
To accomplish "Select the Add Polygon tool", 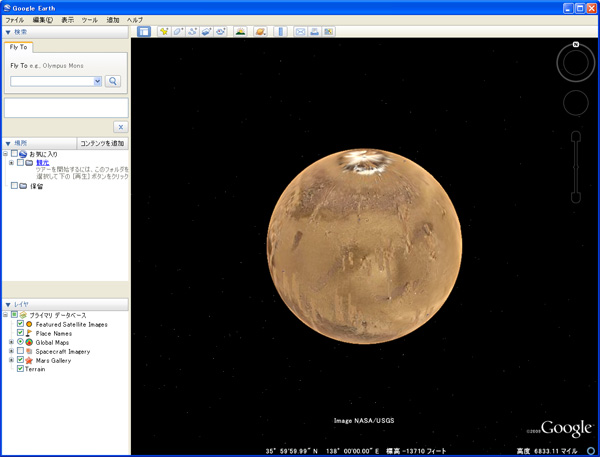I will coord(178,32).
